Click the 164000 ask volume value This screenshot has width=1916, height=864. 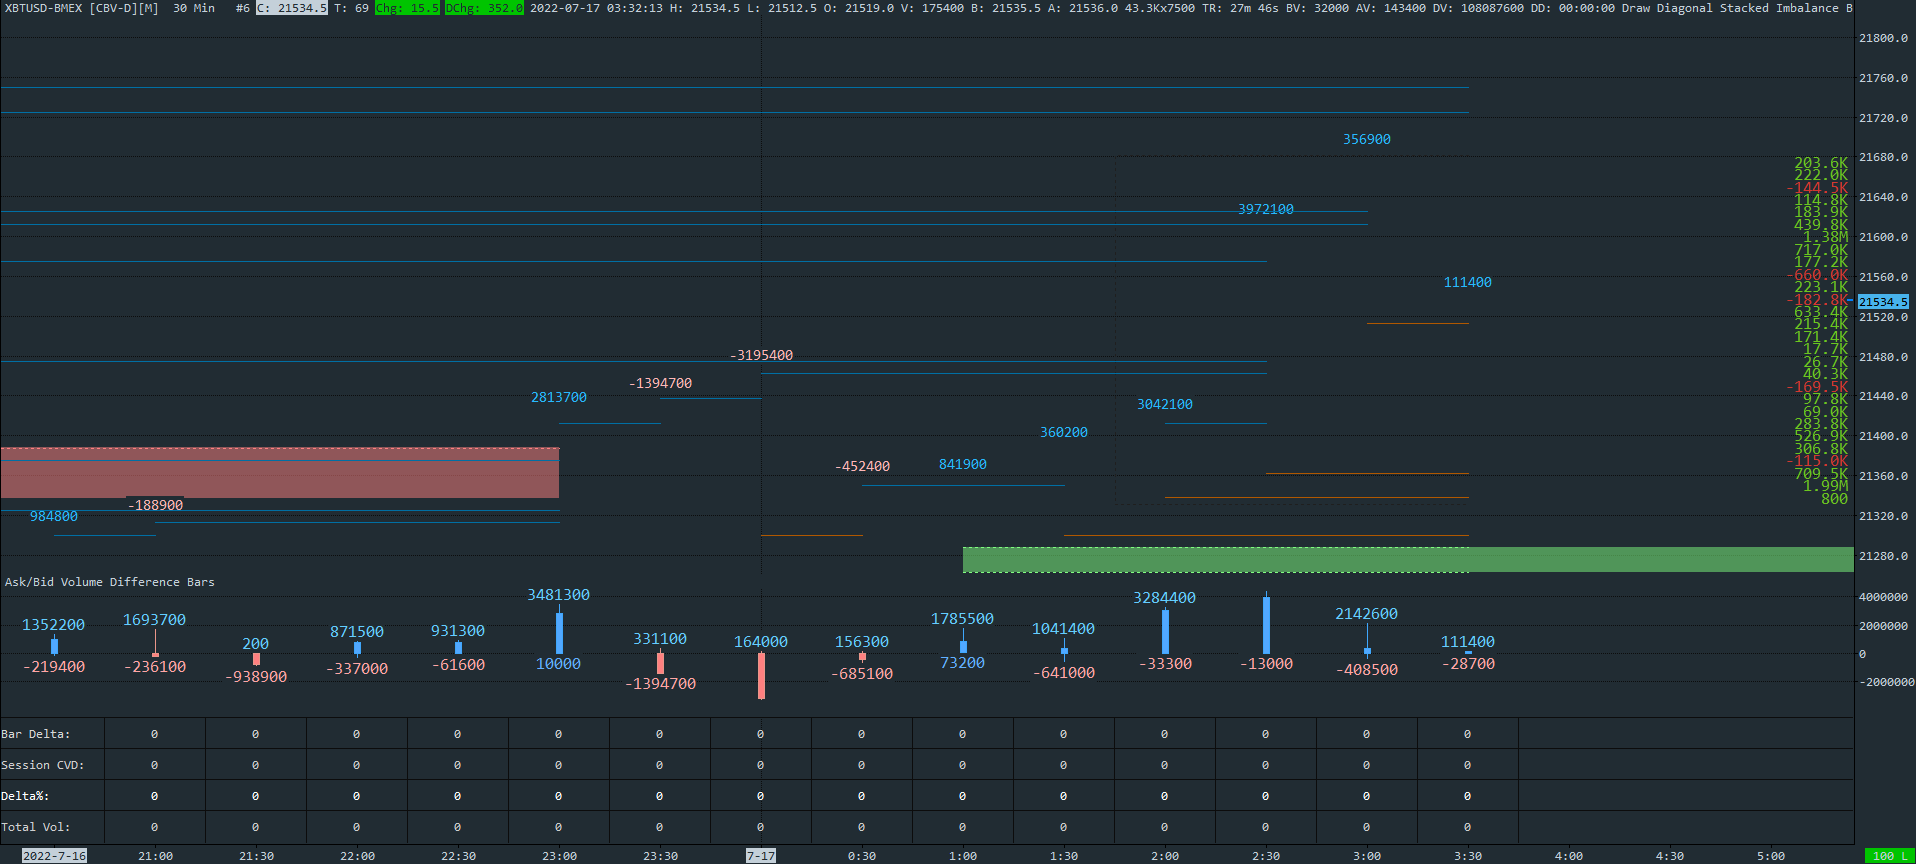pos(761,642)
